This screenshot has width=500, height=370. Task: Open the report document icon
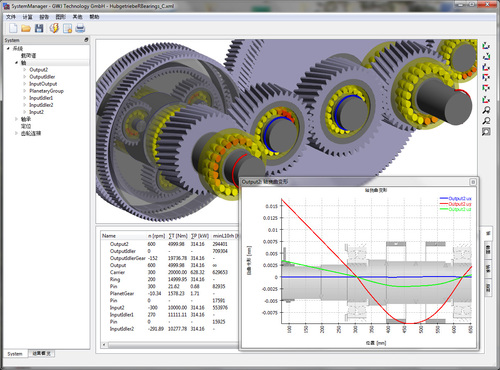click(x=68, y=28)
